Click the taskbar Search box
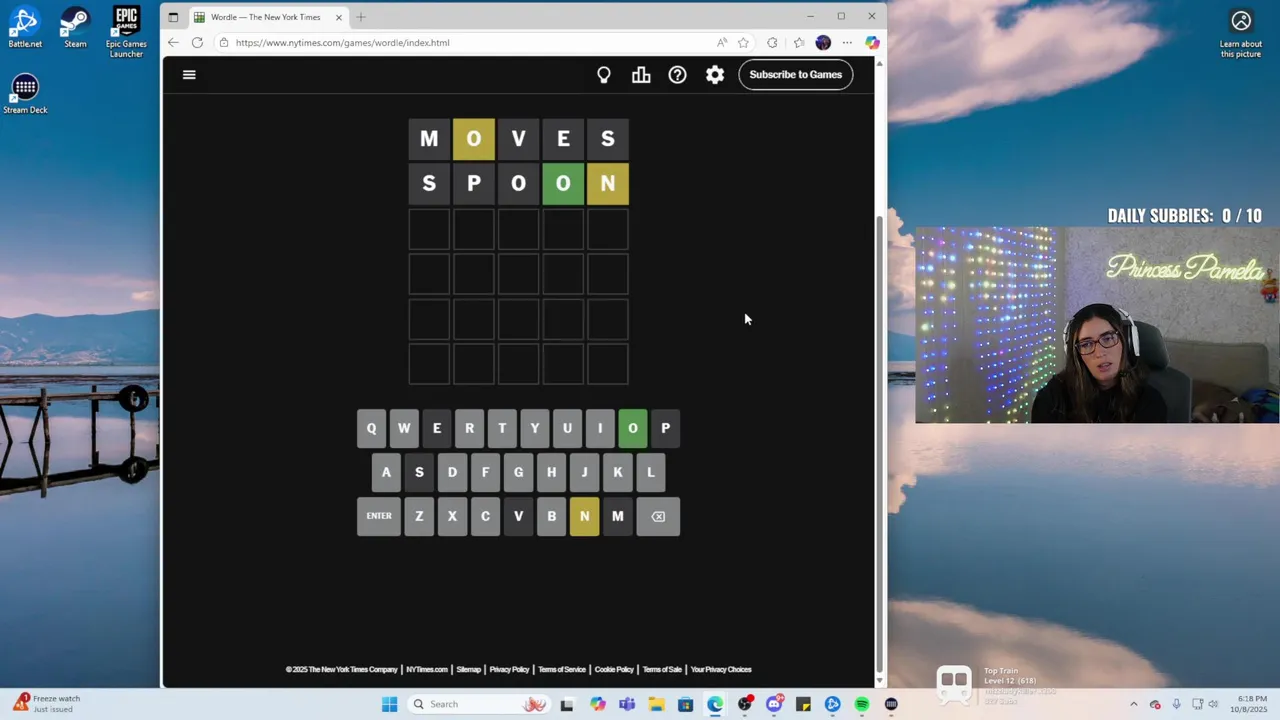 pyautogui.click(x=479, y=704)
